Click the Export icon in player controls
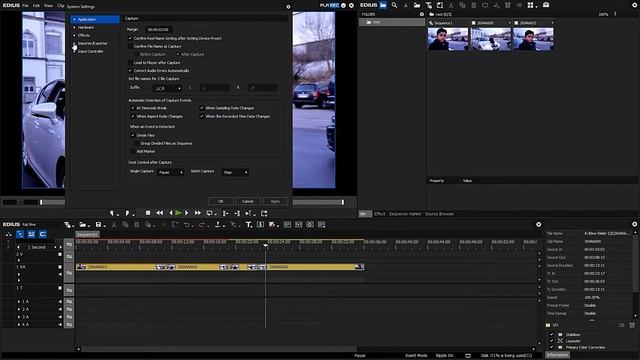Screen dimensions: 640x360 click(x=264, y=213)
